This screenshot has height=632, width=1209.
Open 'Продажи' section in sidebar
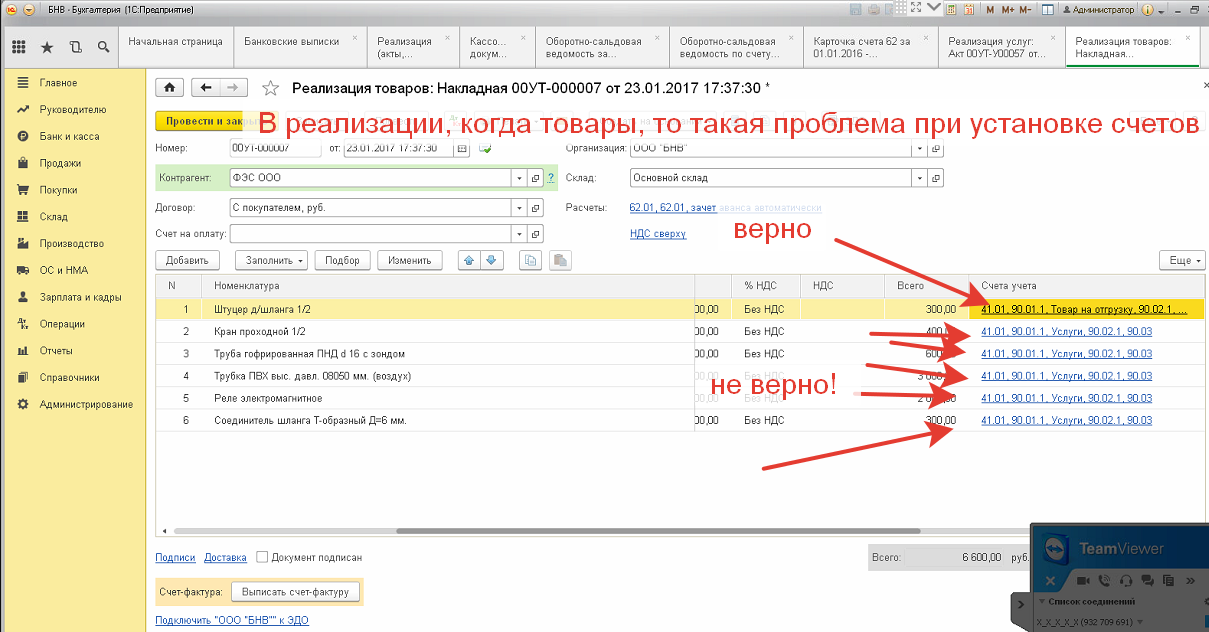point(60,163)
